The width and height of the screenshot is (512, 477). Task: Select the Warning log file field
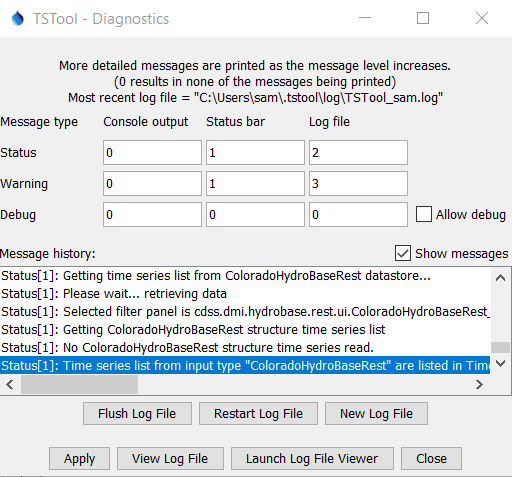tap(358, 183)
